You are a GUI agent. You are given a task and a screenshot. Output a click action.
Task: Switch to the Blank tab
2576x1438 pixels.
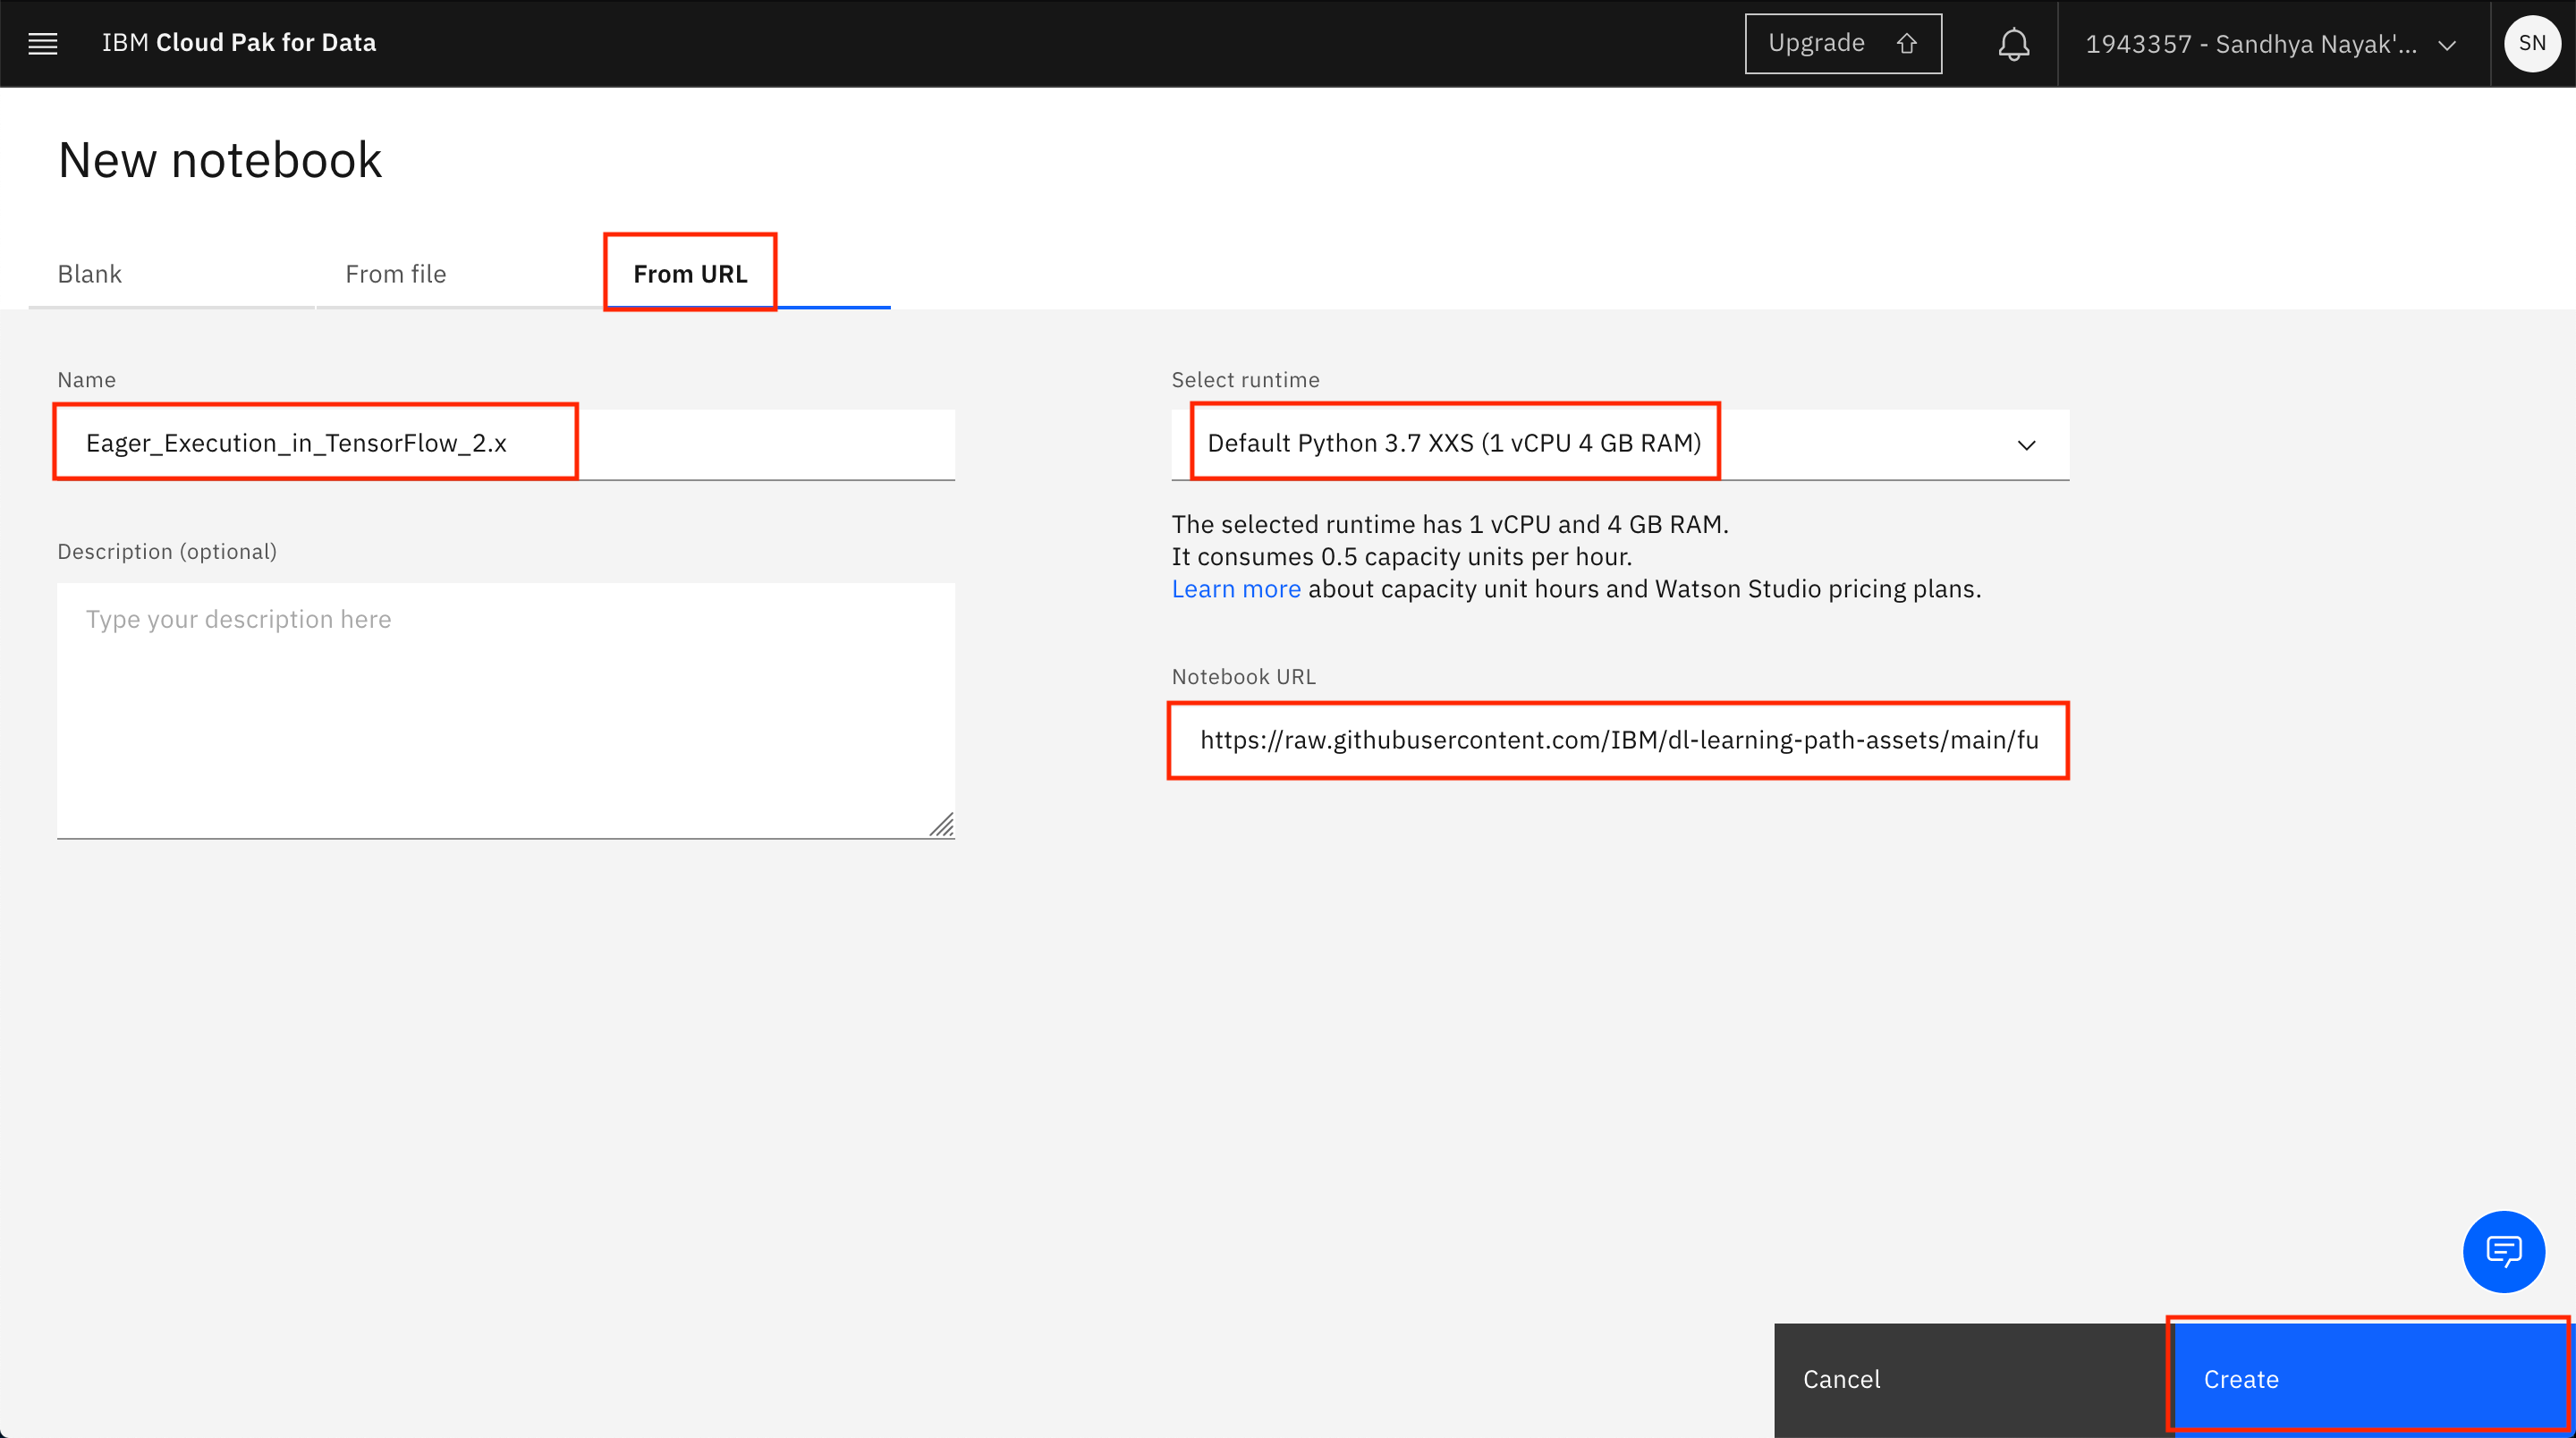pyautogui.click(x=90, y=274)
